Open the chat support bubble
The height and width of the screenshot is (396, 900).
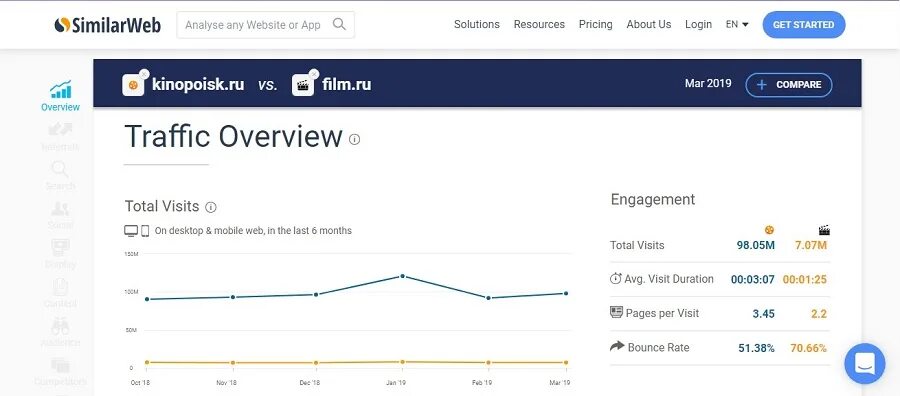tap(864, 363)
